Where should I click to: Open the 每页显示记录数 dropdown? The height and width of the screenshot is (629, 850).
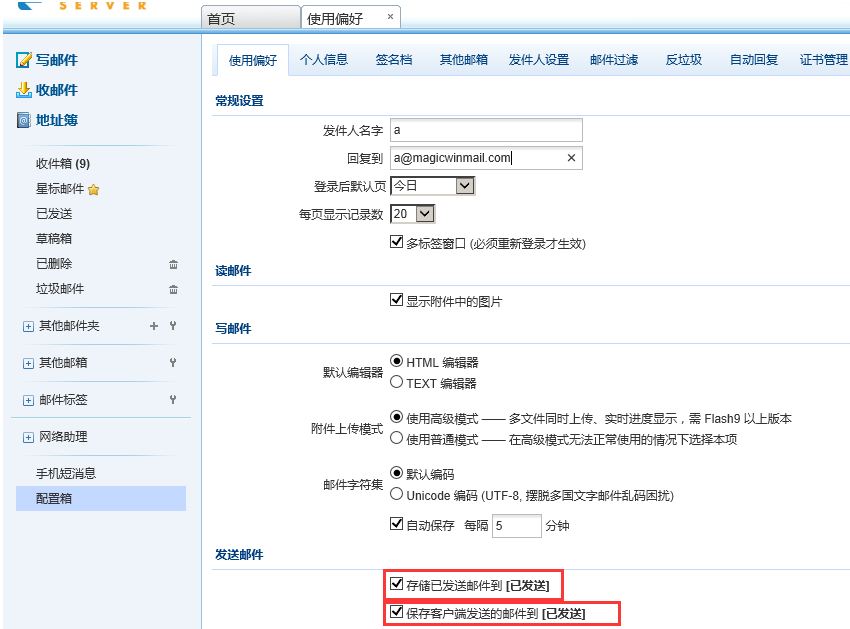(425, 214)
